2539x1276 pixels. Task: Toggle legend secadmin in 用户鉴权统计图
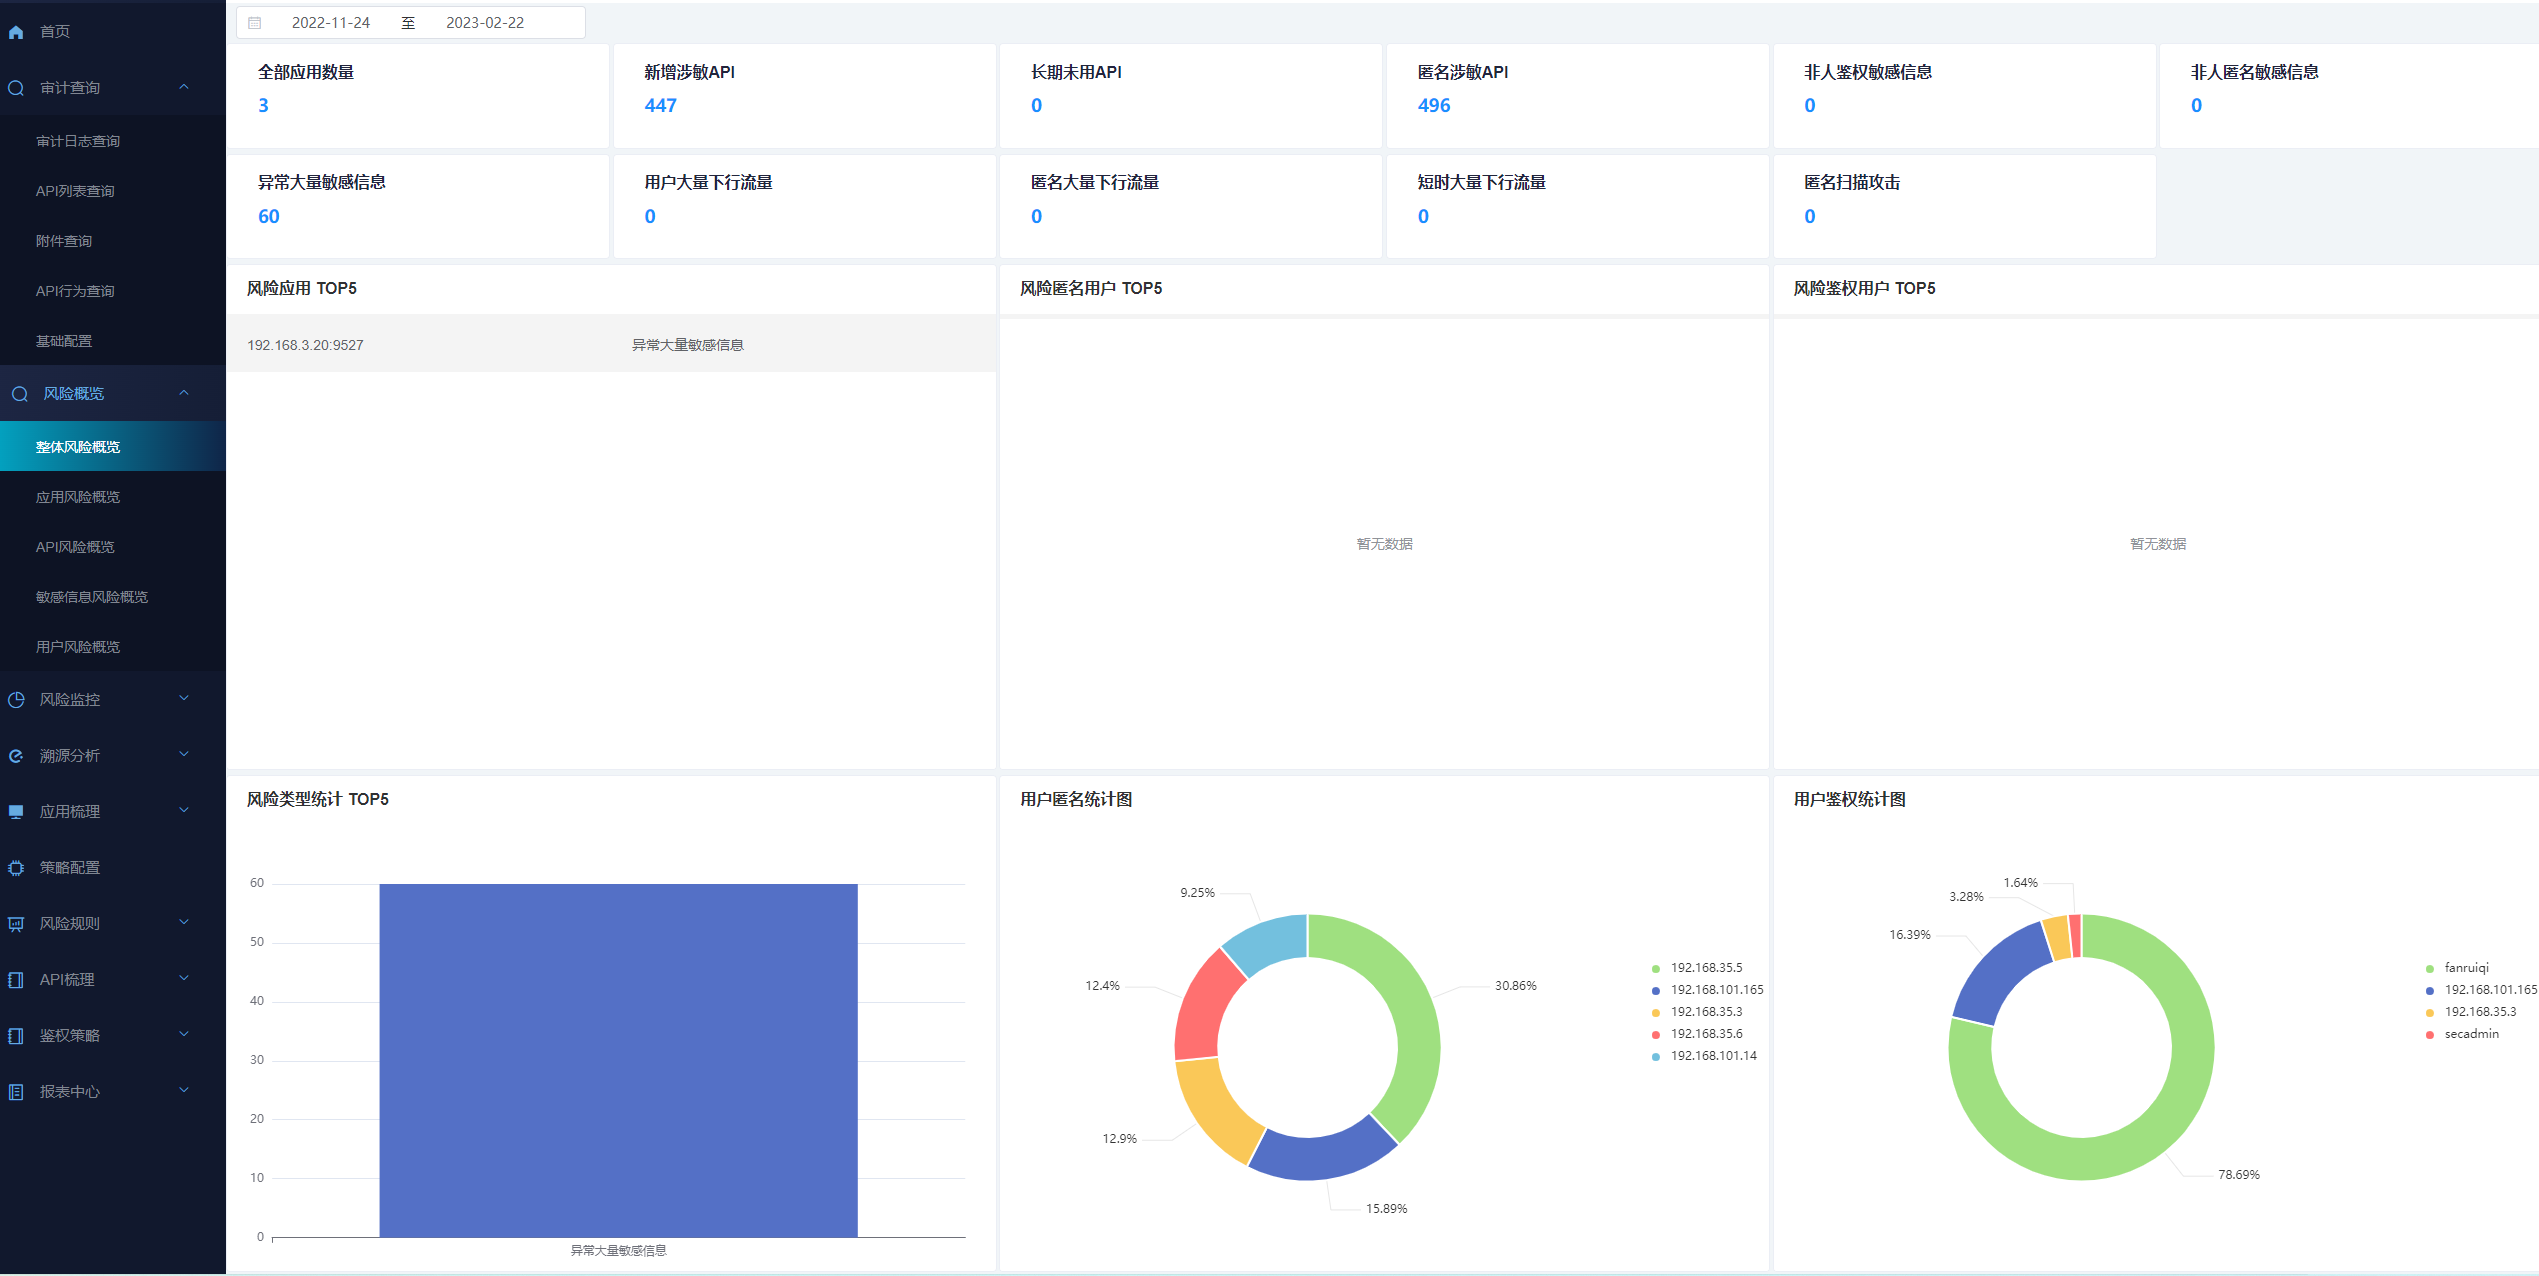2463,1034
